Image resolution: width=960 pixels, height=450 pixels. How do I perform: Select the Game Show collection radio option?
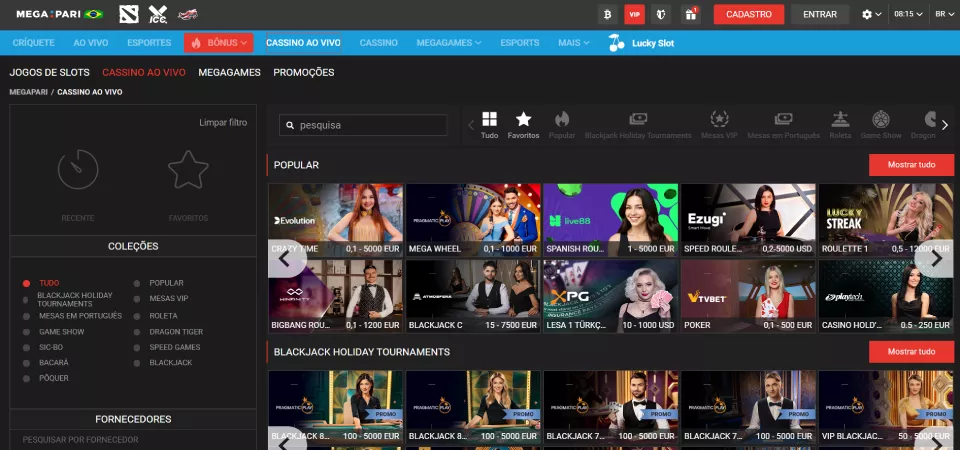coord(27,331)
